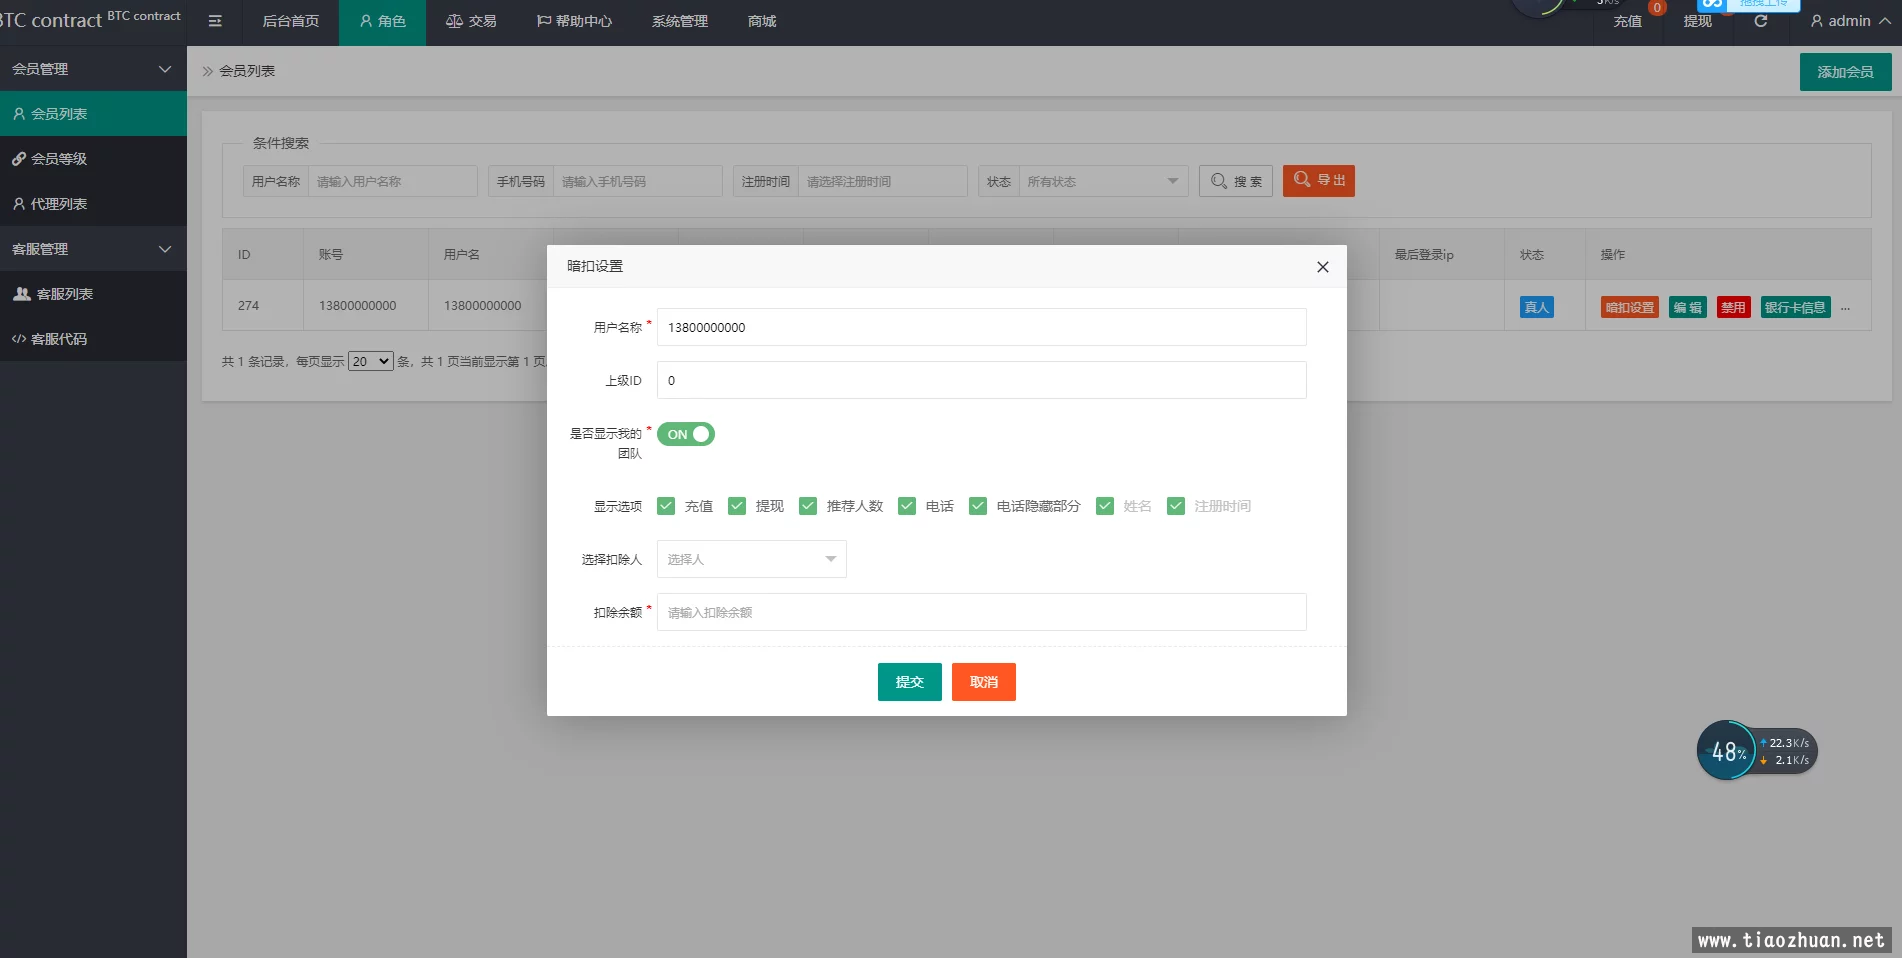Toggle off the 是否显示我的团队 switch
1902x958 pixels.
pyautogui.click(x=686, y=434)
